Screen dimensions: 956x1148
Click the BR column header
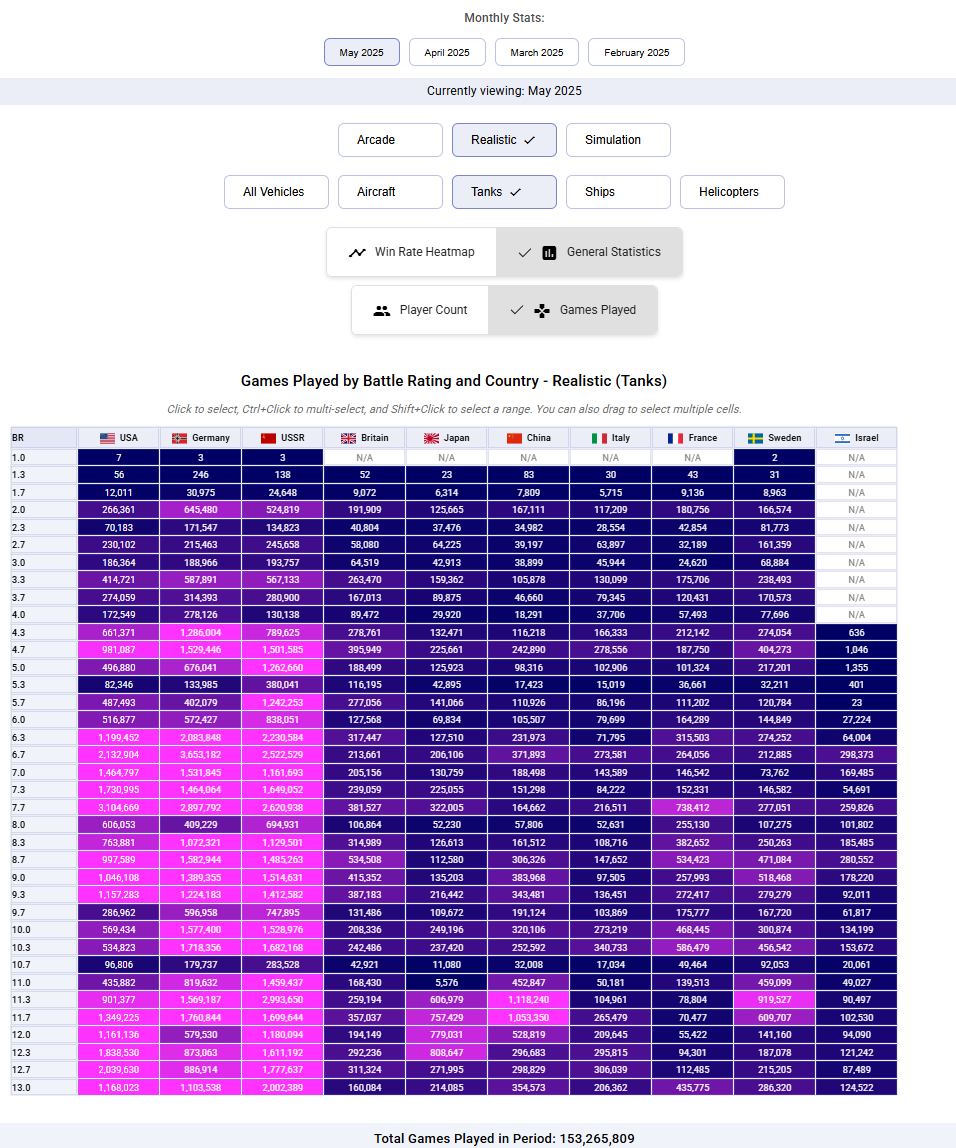tap(44, 438)
